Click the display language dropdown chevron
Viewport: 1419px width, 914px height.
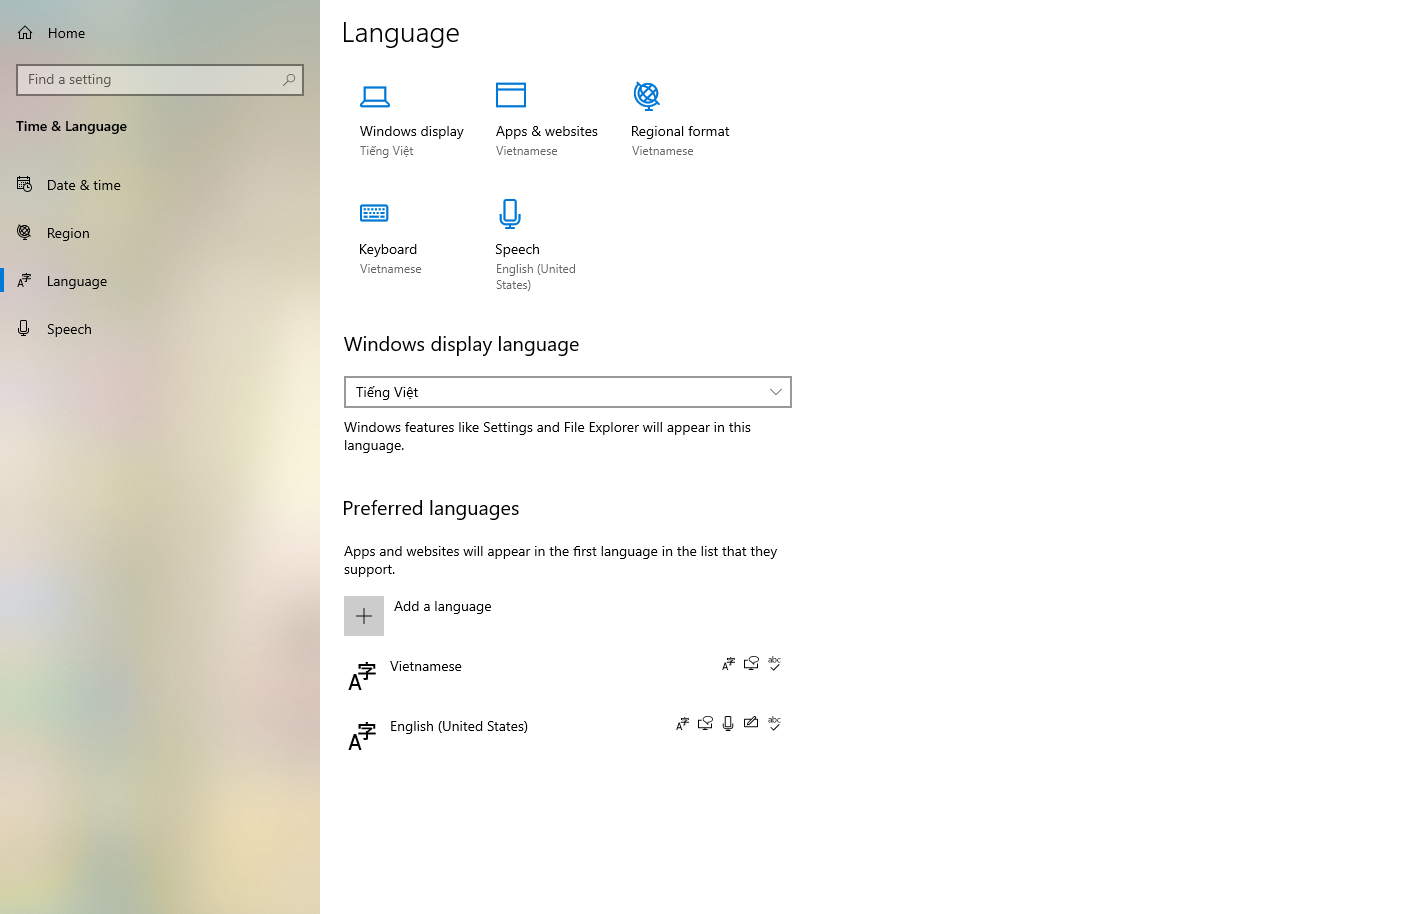click(776, 392)
